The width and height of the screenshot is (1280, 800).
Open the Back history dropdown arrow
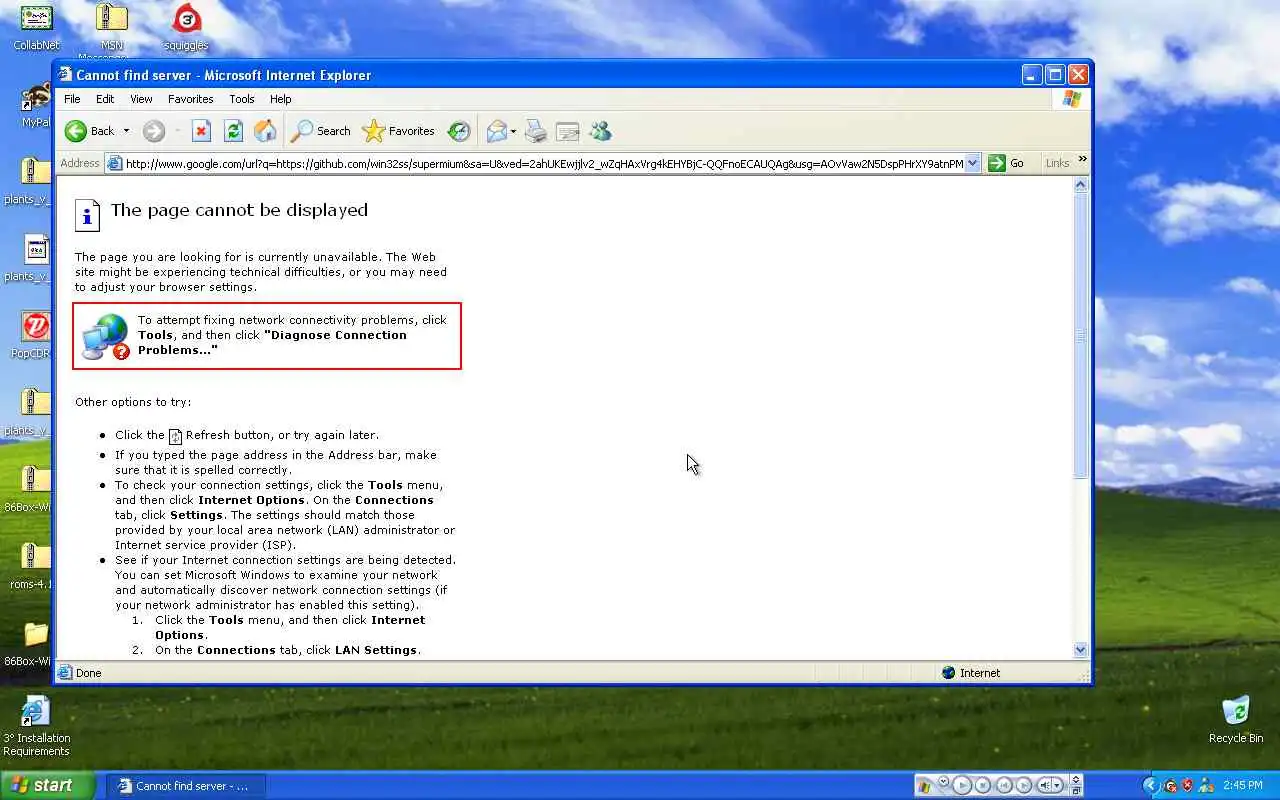126,131
